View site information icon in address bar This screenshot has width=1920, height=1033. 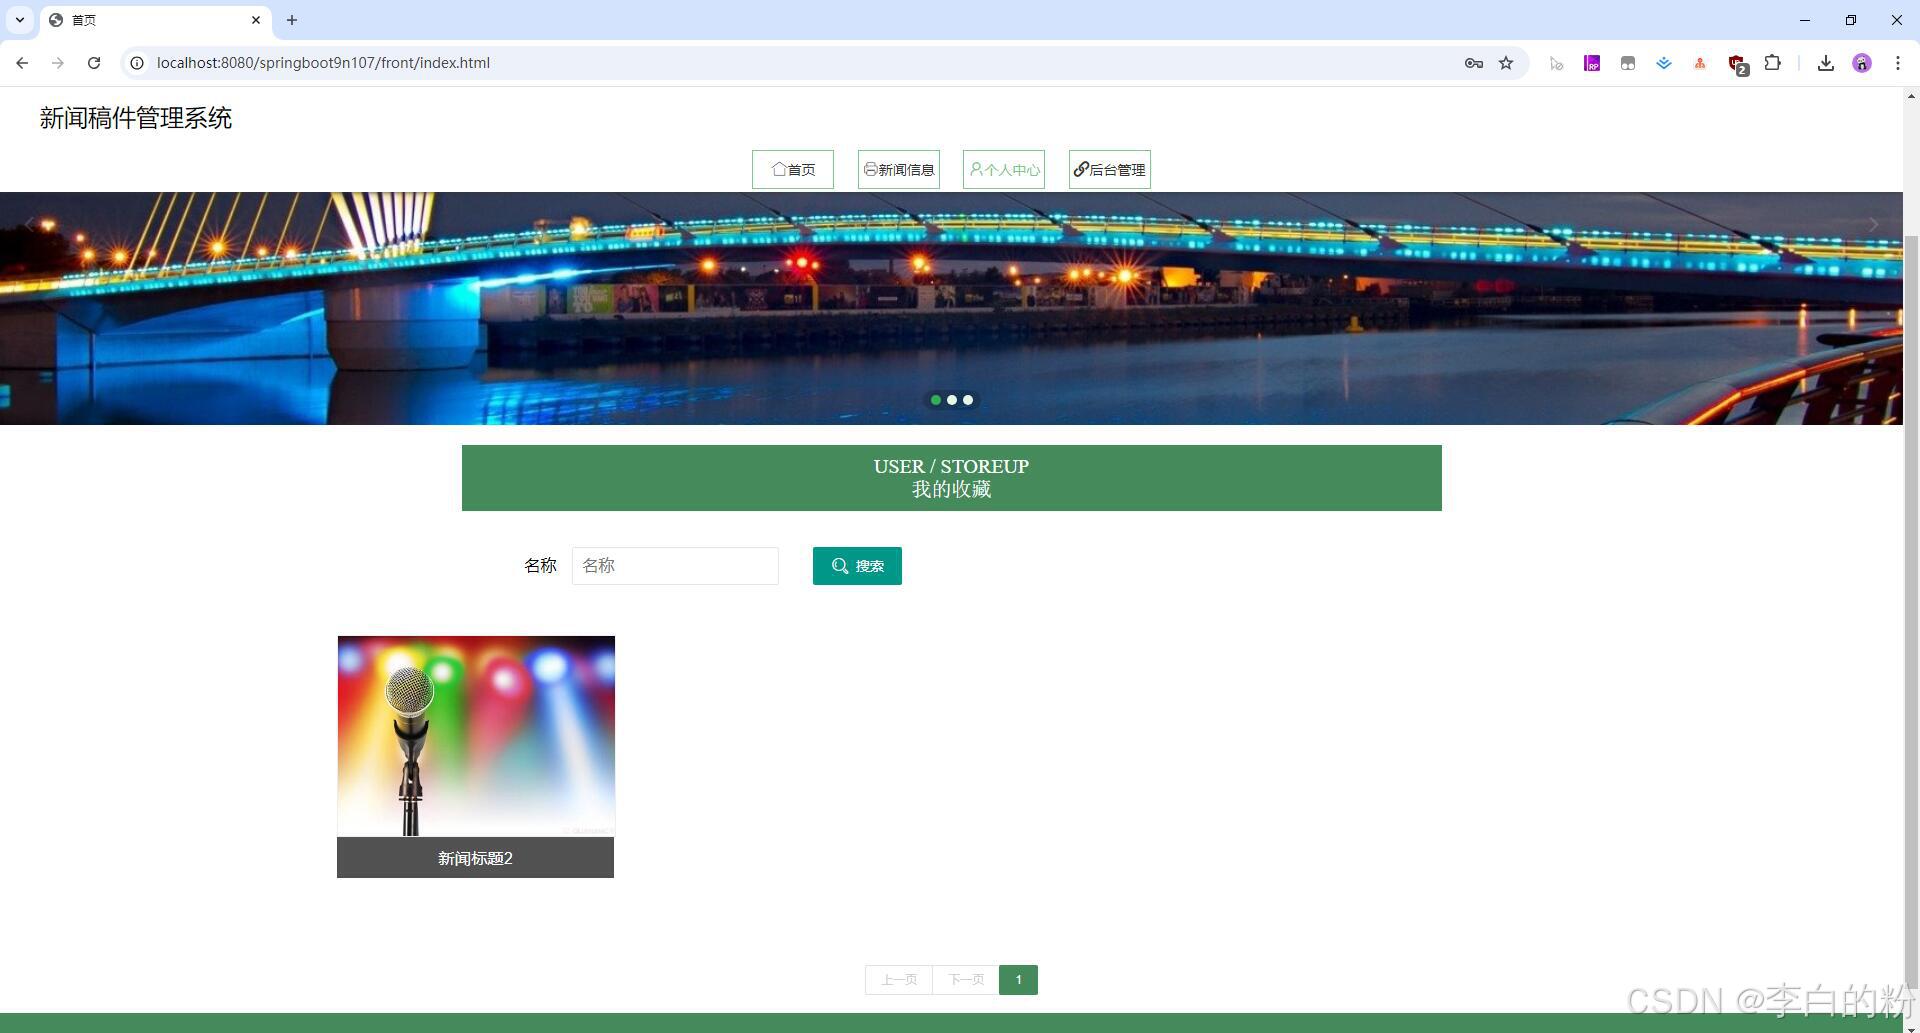tap(137, 63)
